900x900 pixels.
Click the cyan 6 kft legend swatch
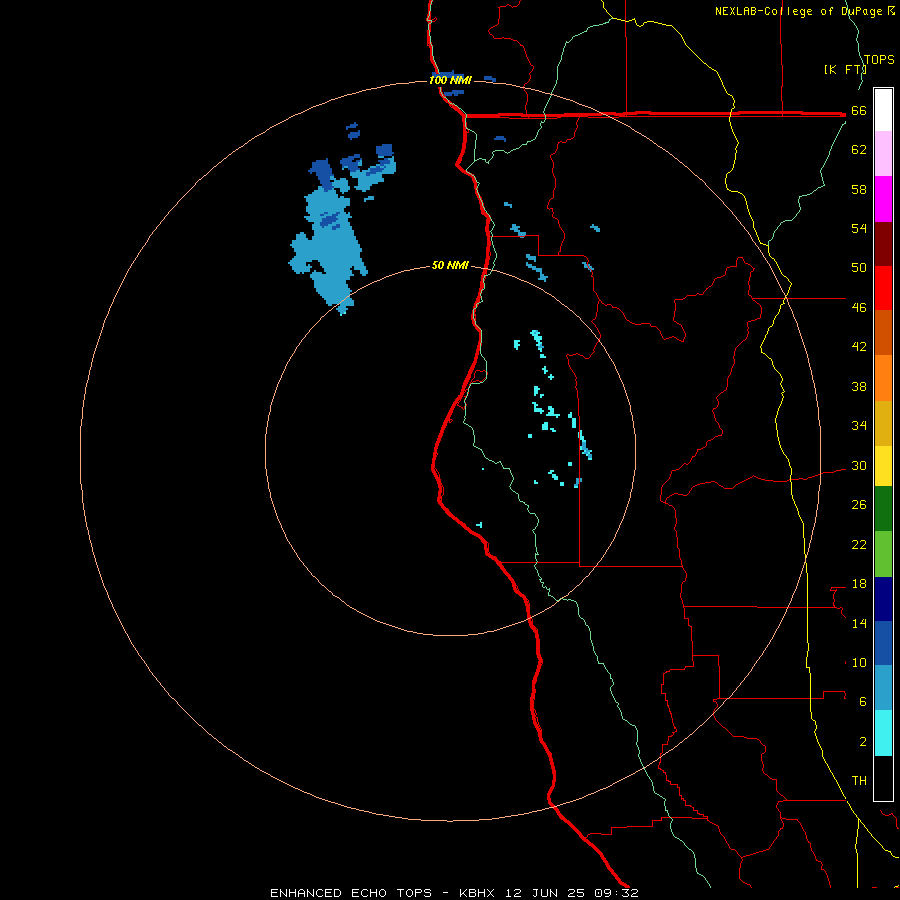point(883,733)
